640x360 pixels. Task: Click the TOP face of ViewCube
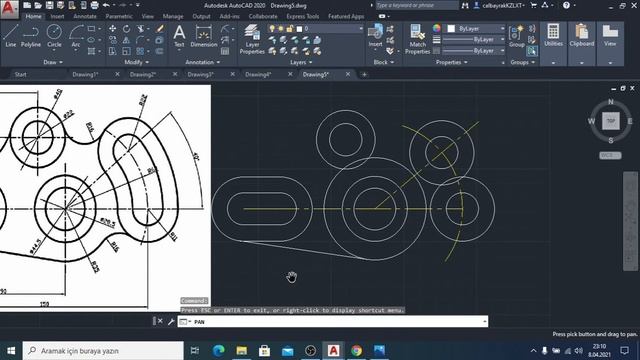611,121
